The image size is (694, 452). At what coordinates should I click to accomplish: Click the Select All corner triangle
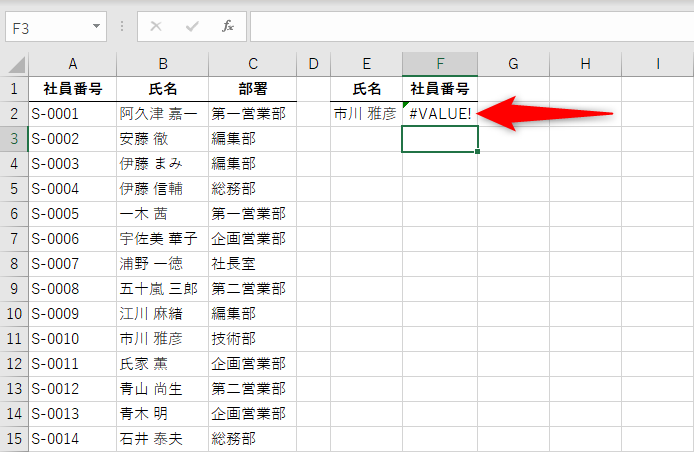click(x=17, y=65)
